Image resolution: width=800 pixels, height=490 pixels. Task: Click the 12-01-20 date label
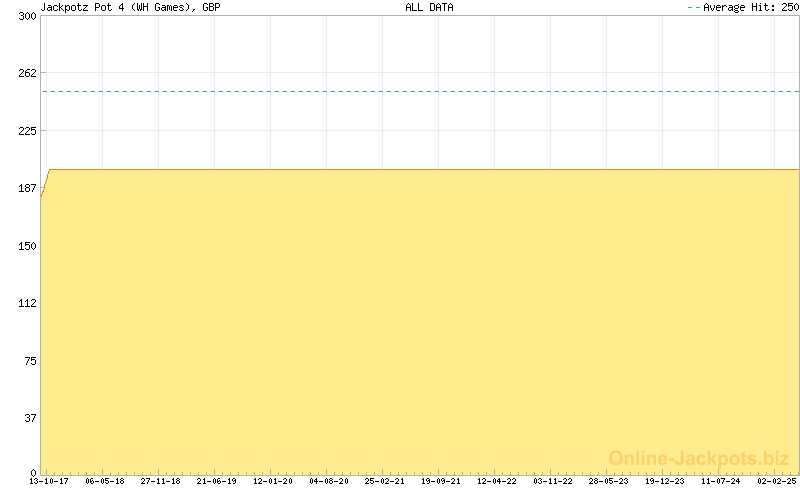[273, 481]
